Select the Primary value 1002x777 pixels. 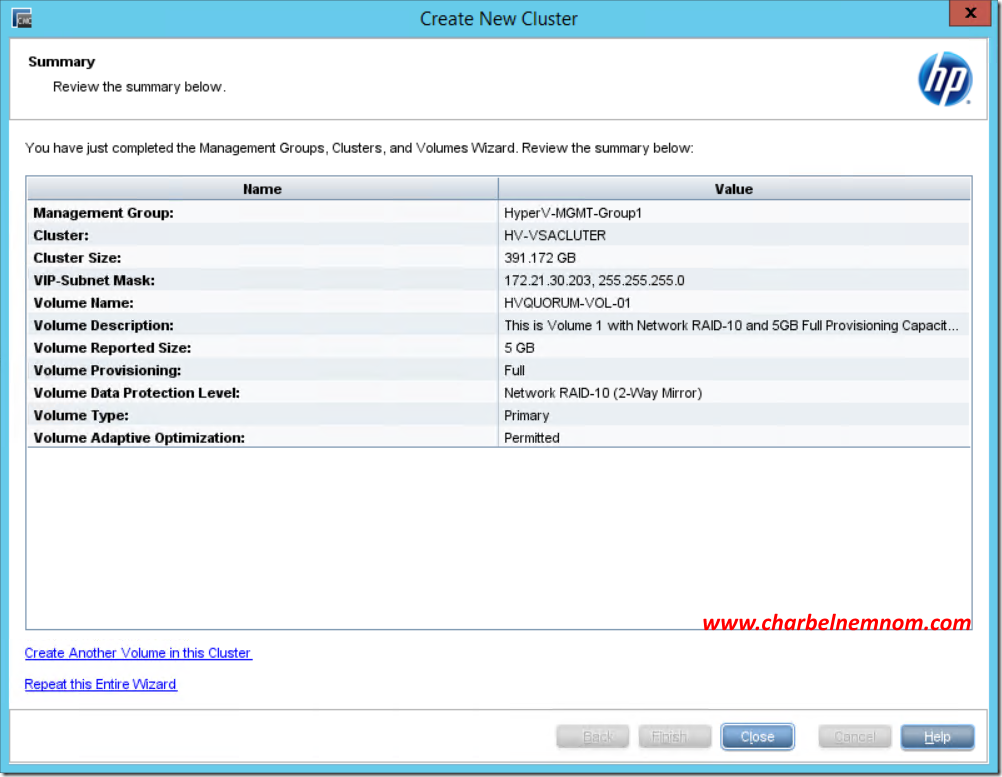click(x=526, y=415)
